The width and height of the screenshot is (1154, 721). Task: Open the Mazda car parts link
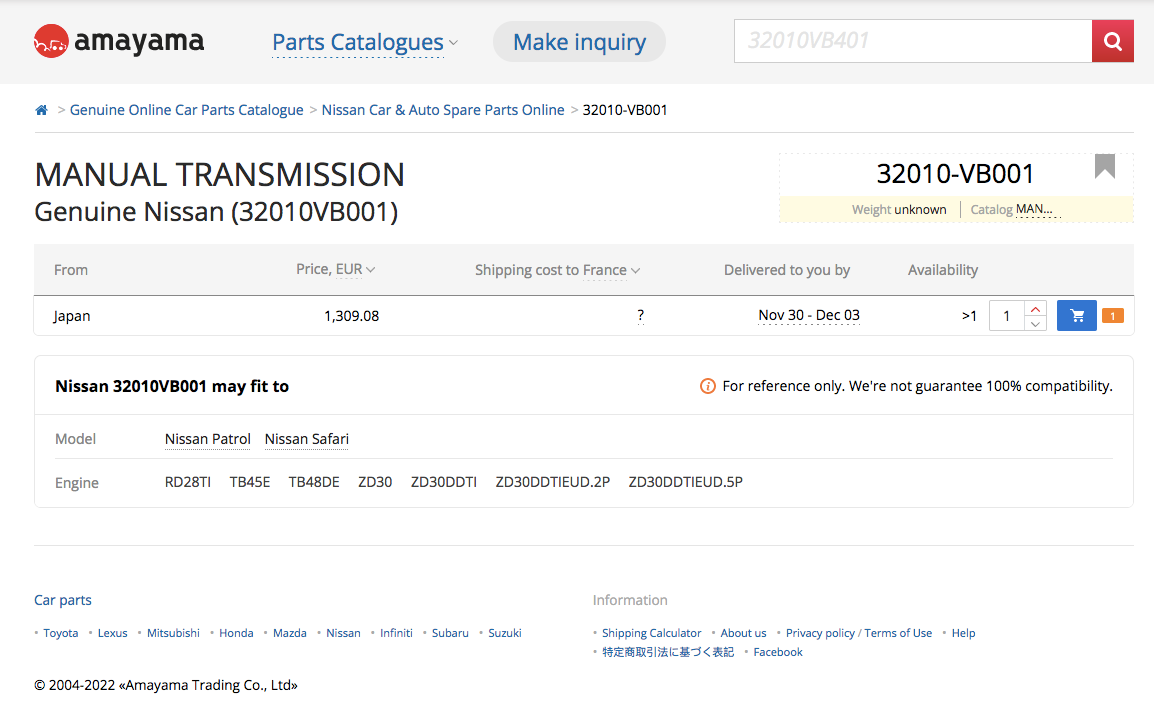coord(290,633)
